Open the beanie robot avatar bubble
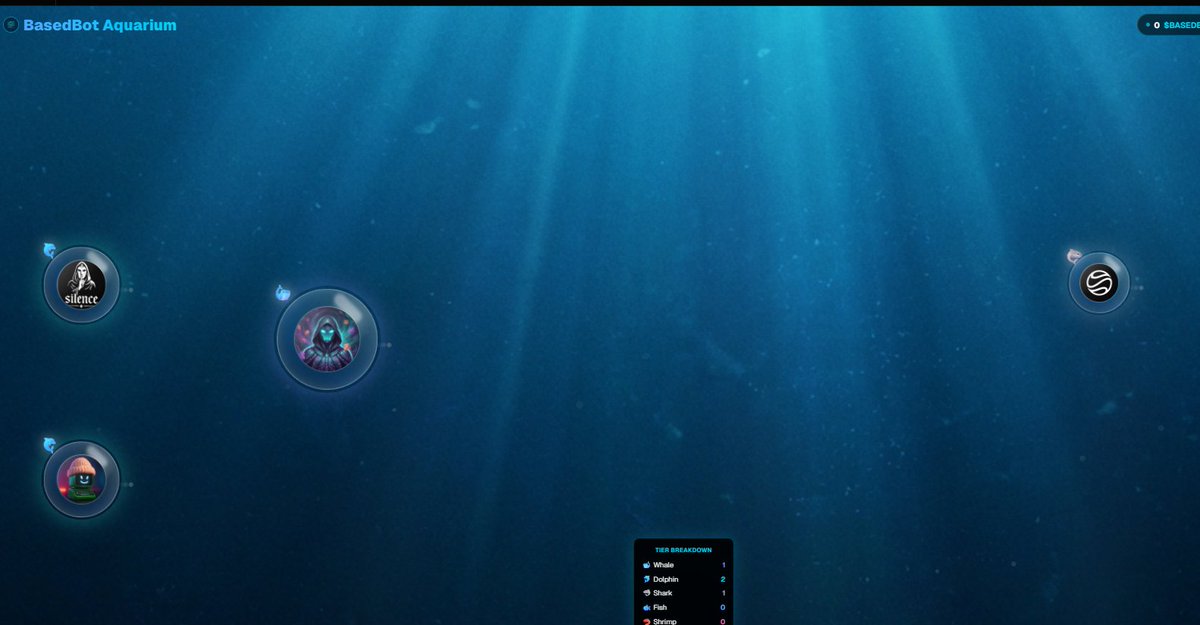 click(81, 480)
